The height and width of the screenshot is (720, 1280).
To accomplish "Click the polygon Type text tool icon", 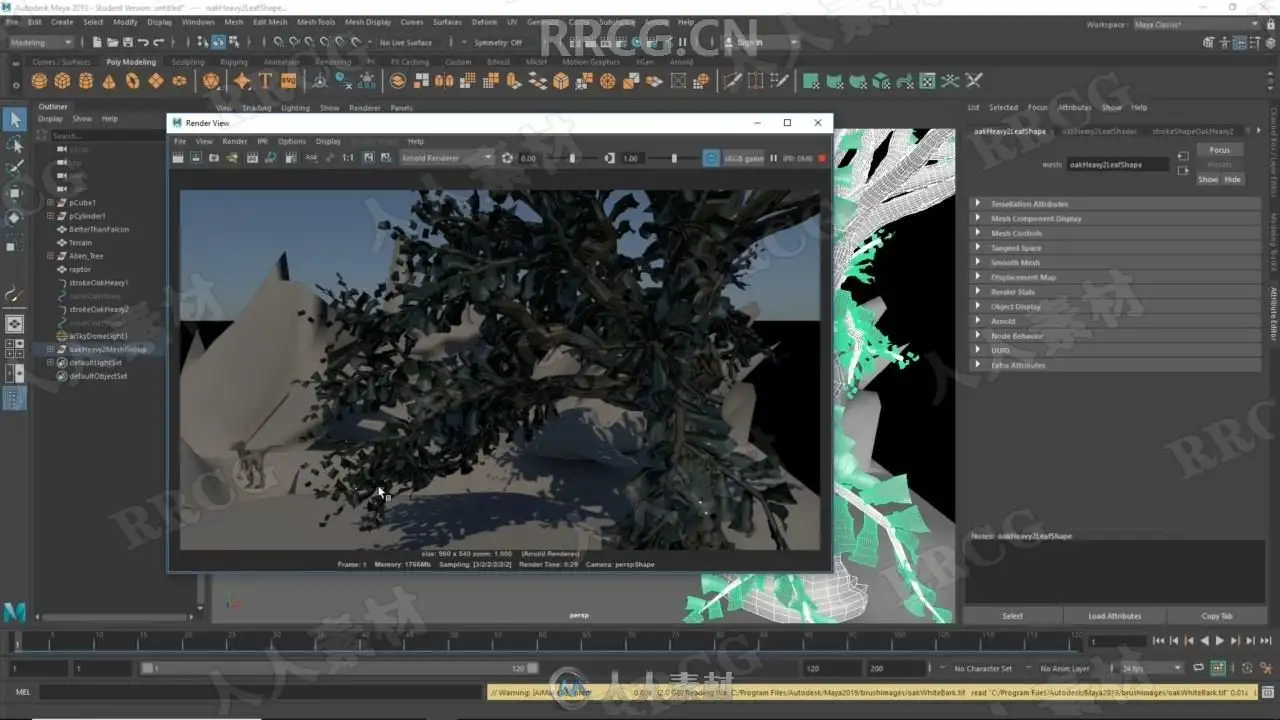I will tap(265, 81).
